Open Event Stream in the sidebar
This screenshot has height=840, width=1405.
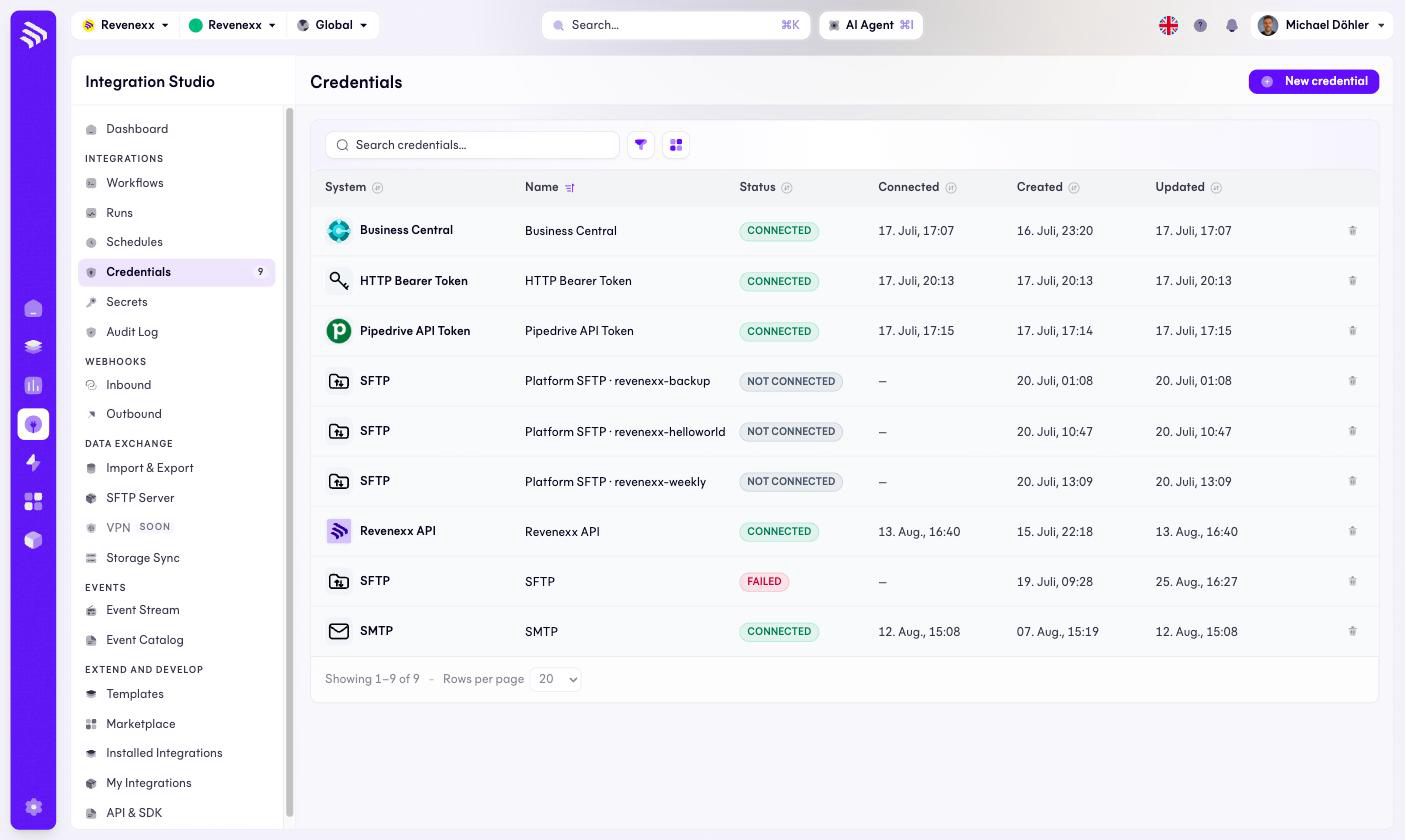(x=143, y=610)
